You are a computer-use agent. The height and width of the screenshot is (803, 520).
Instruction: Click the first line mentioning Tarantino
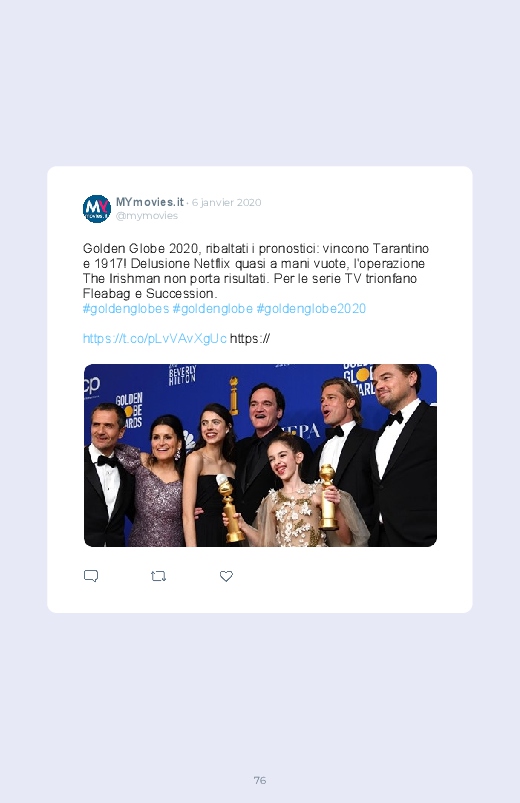(x=256, y=249)
